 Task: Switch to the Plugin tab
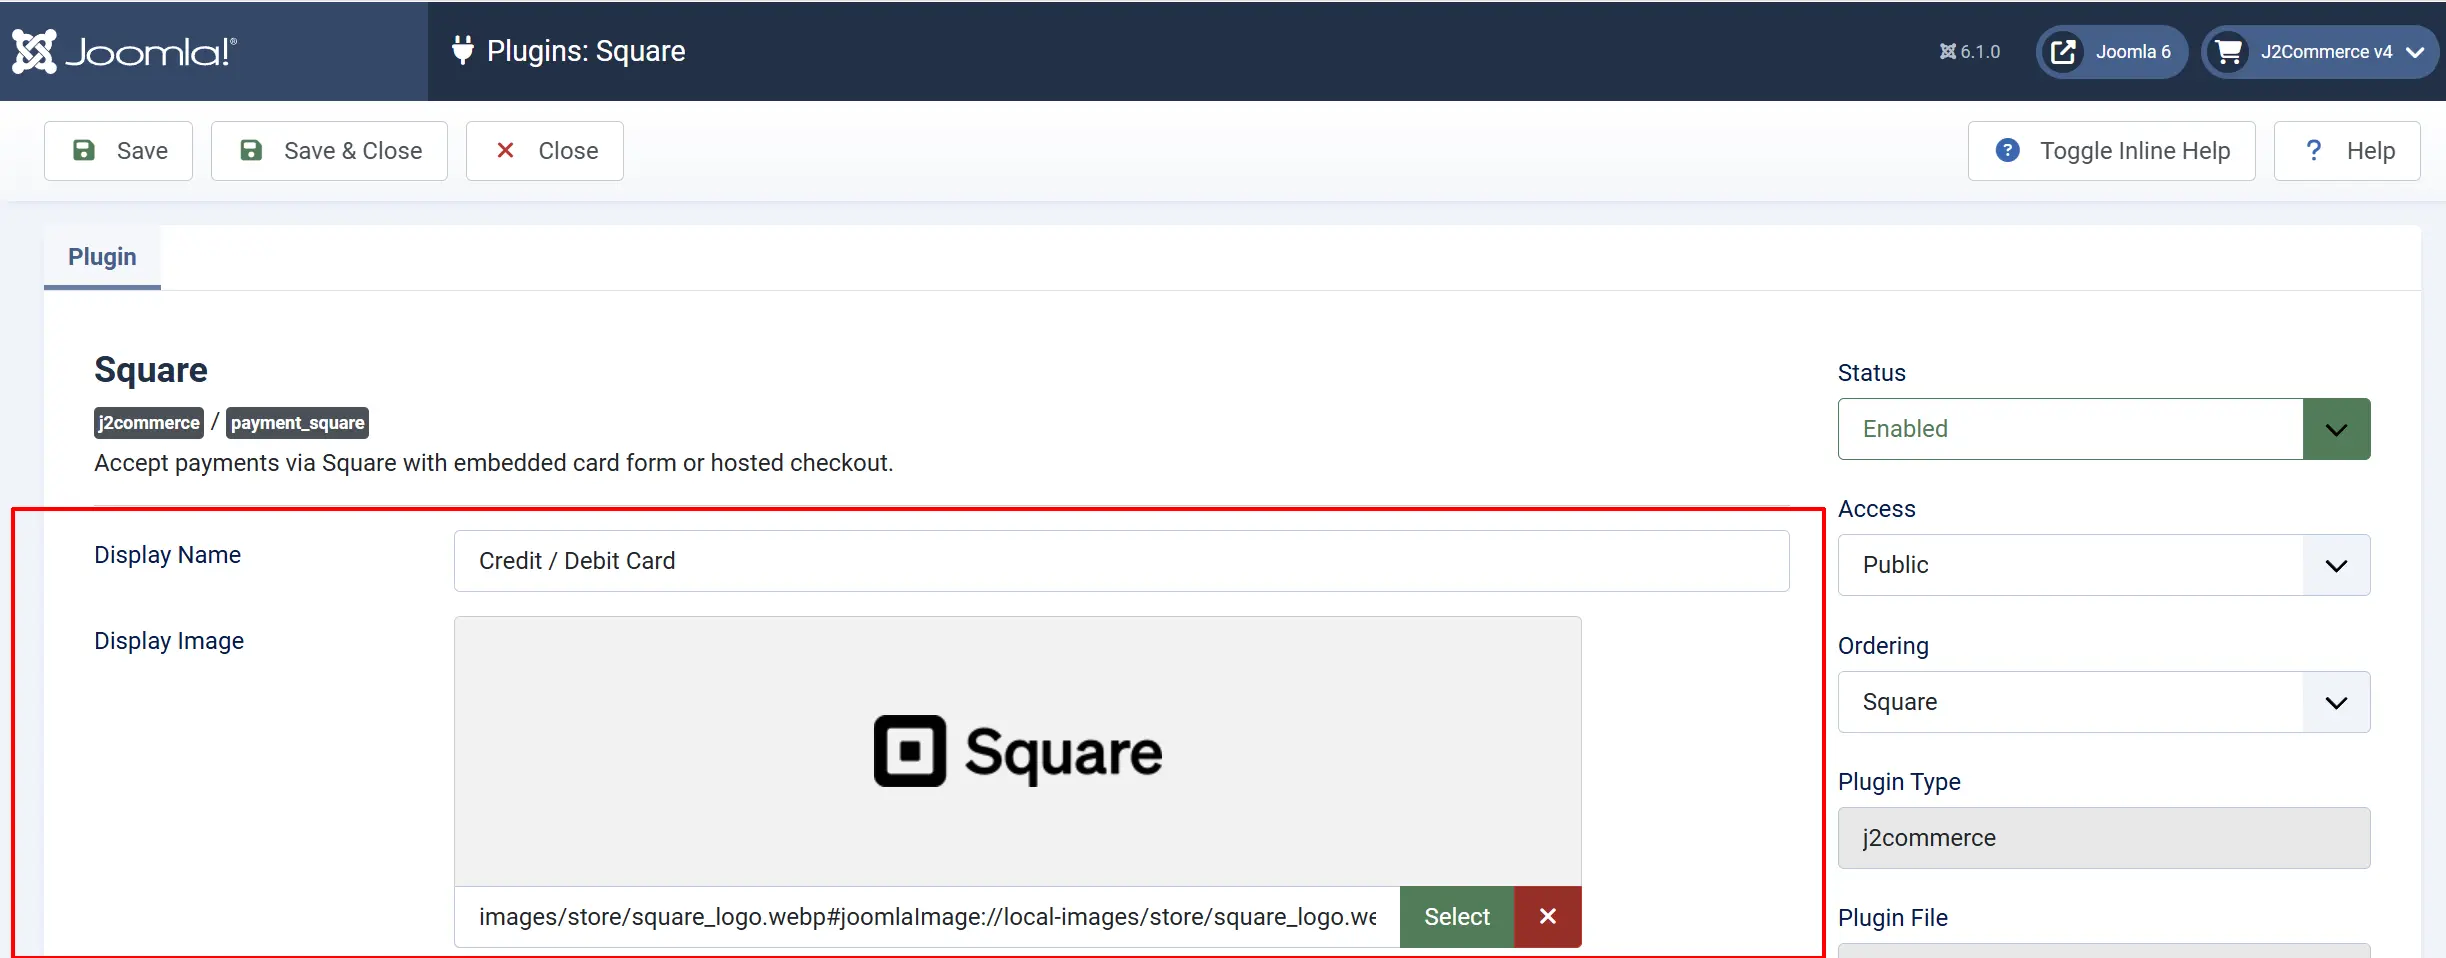pyautogui.click(x=102, y=257)
